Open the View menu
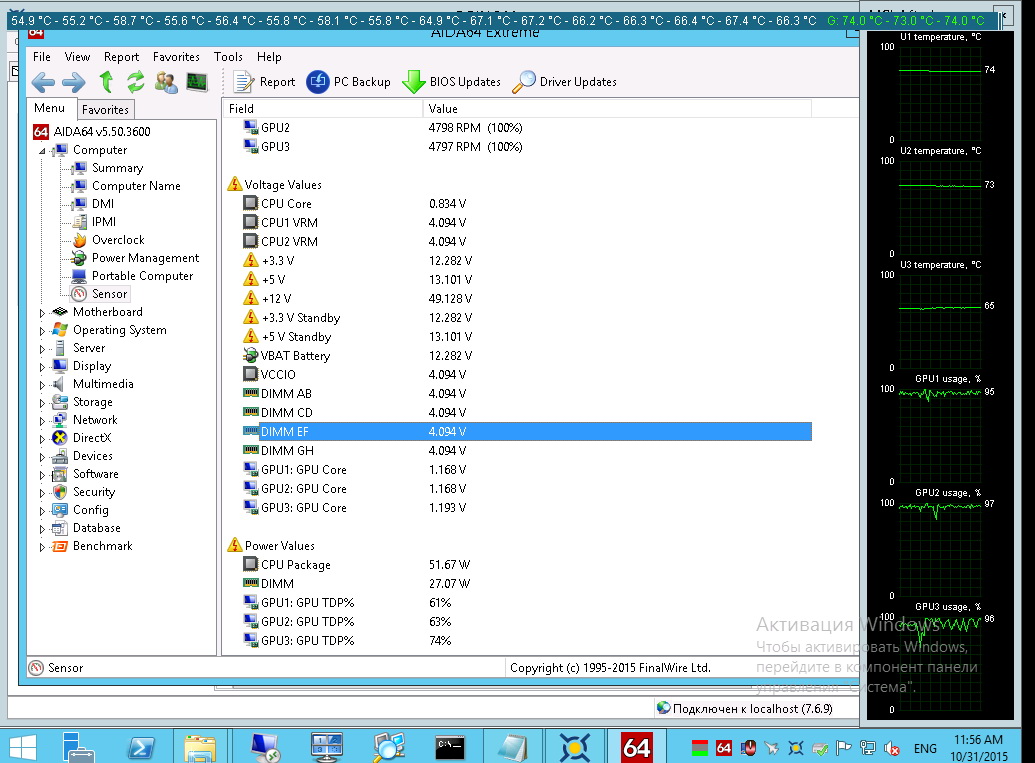Viewport: 1035px width, 763px height. click(x=77, y=57)
